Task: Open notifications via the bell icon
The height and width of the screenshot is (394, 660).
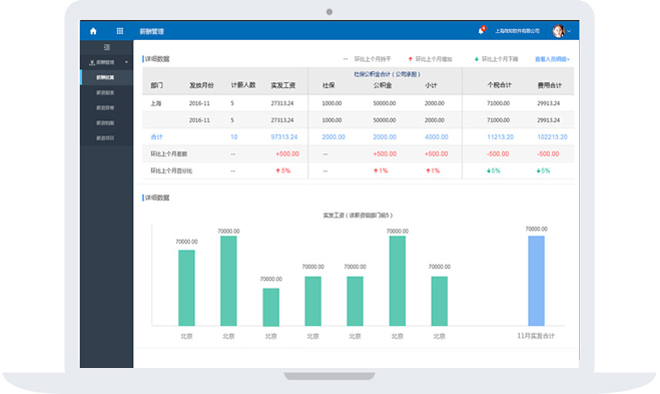Action: 481,31
